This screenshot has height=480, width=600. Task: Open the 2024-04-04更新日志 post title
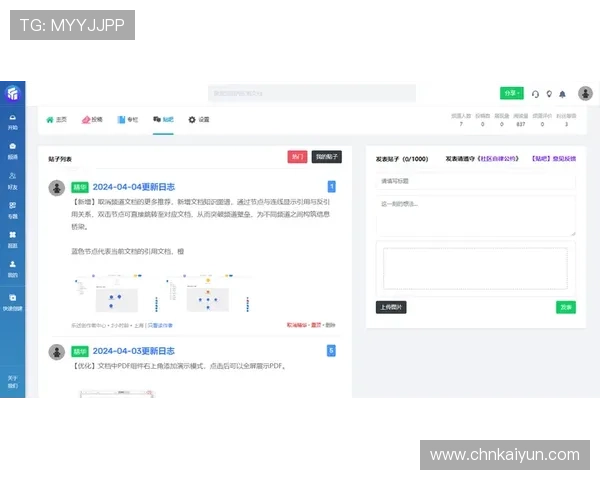[x=134, y=187]
